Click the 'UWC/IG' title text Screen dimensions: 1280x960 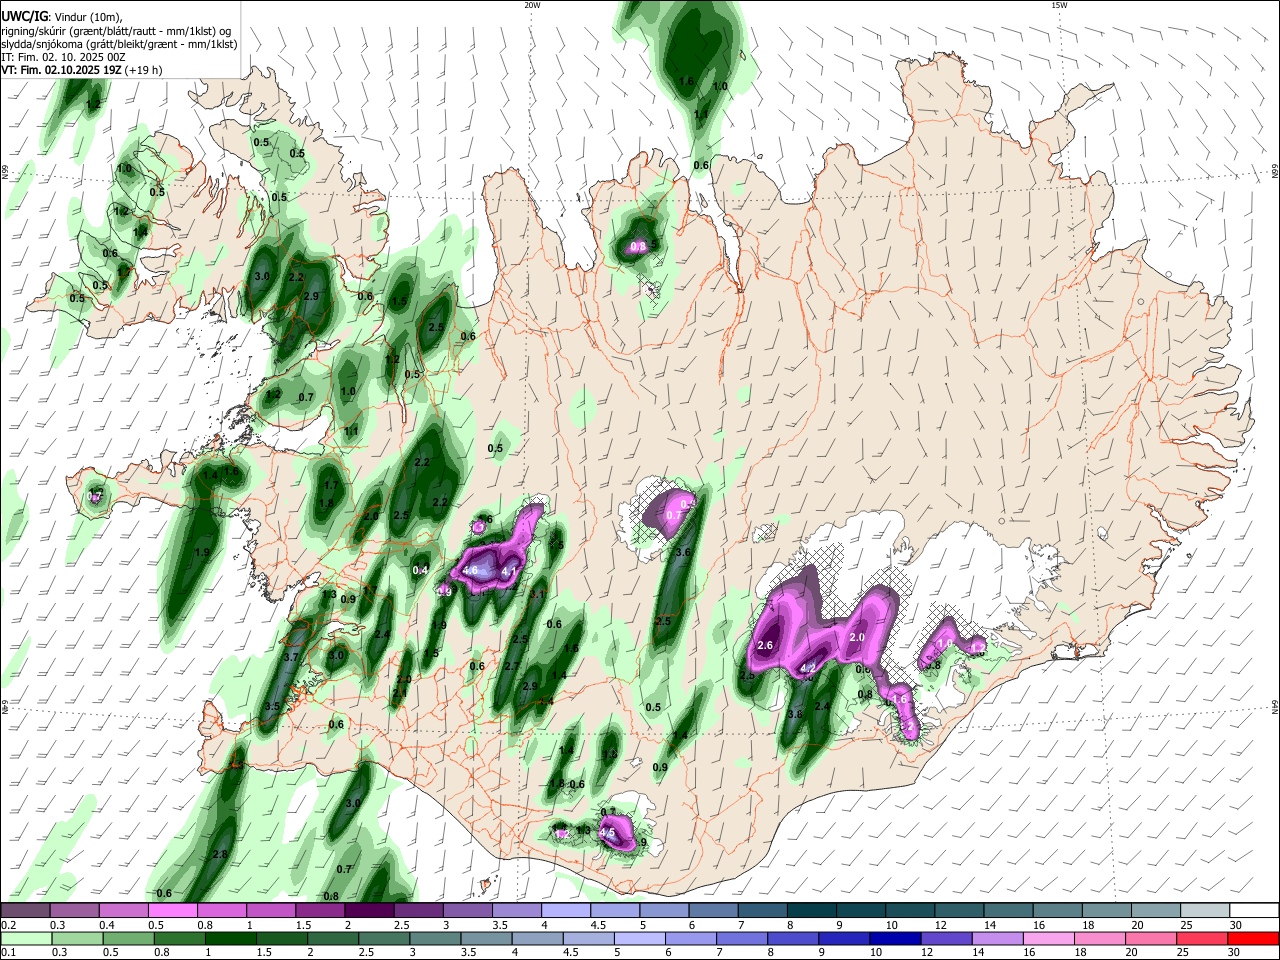click(25, 15)
